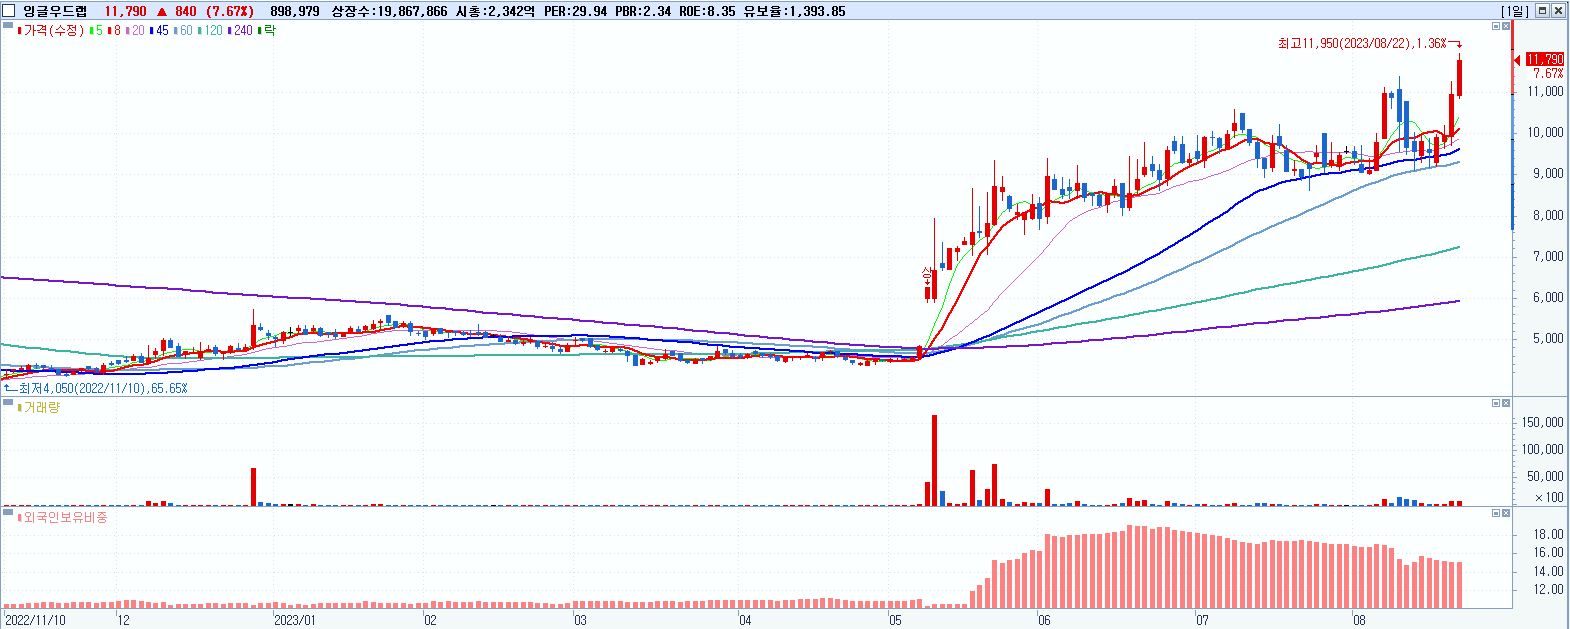Maximize the chart window from the title bar
The image size is (1570, 629).
[1542, 11]
